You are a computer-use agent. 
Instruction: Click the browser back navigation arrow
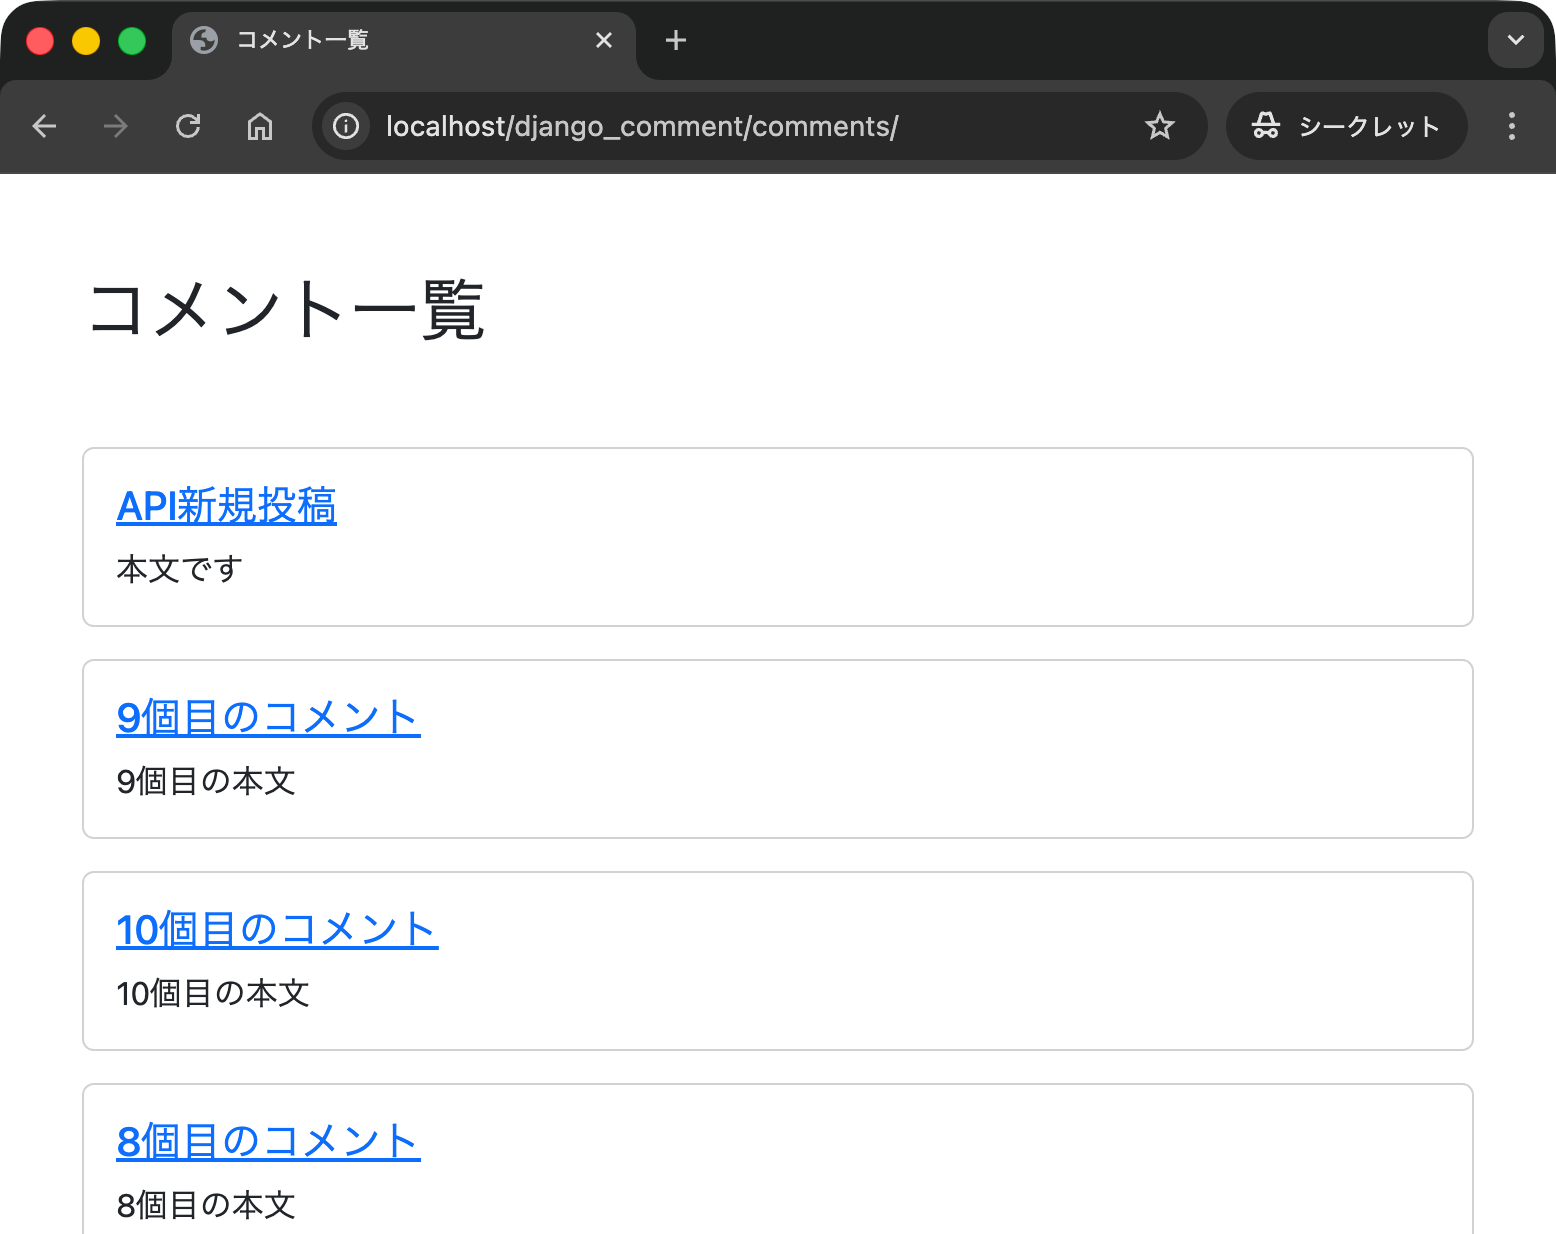coord(44,126)
